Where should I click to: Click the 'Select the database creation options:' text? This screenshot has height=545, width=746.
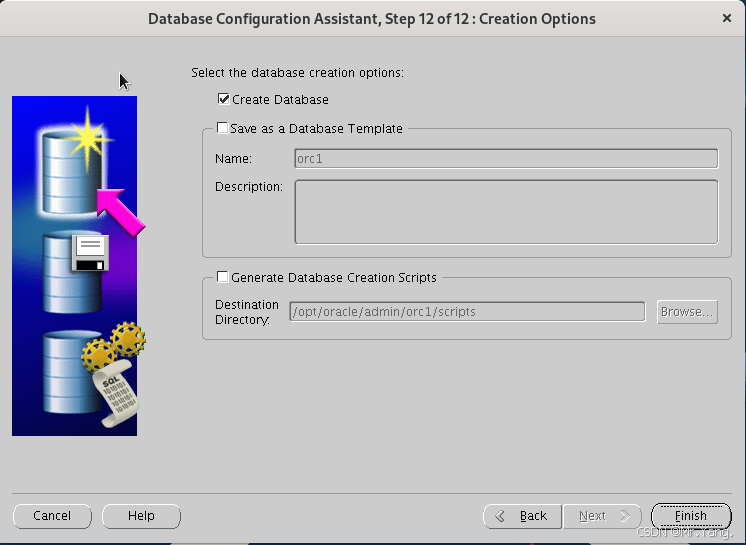[297, 73]
